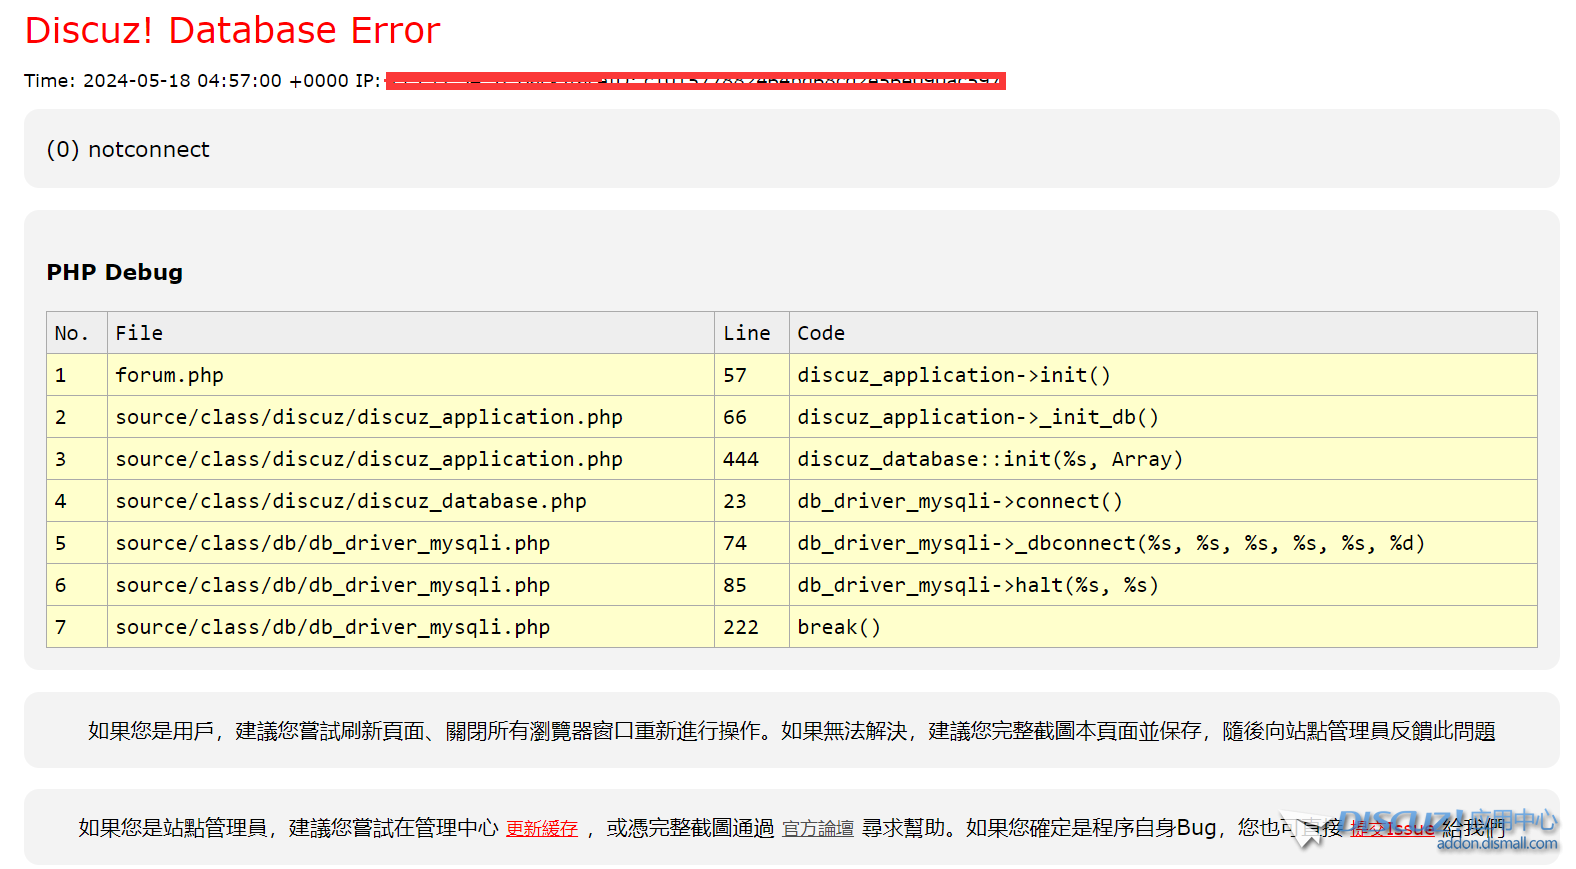The height and width of the screenshot is (869, 1576).
Task: Click the 'No.' column header
Action: click(77, 333)
